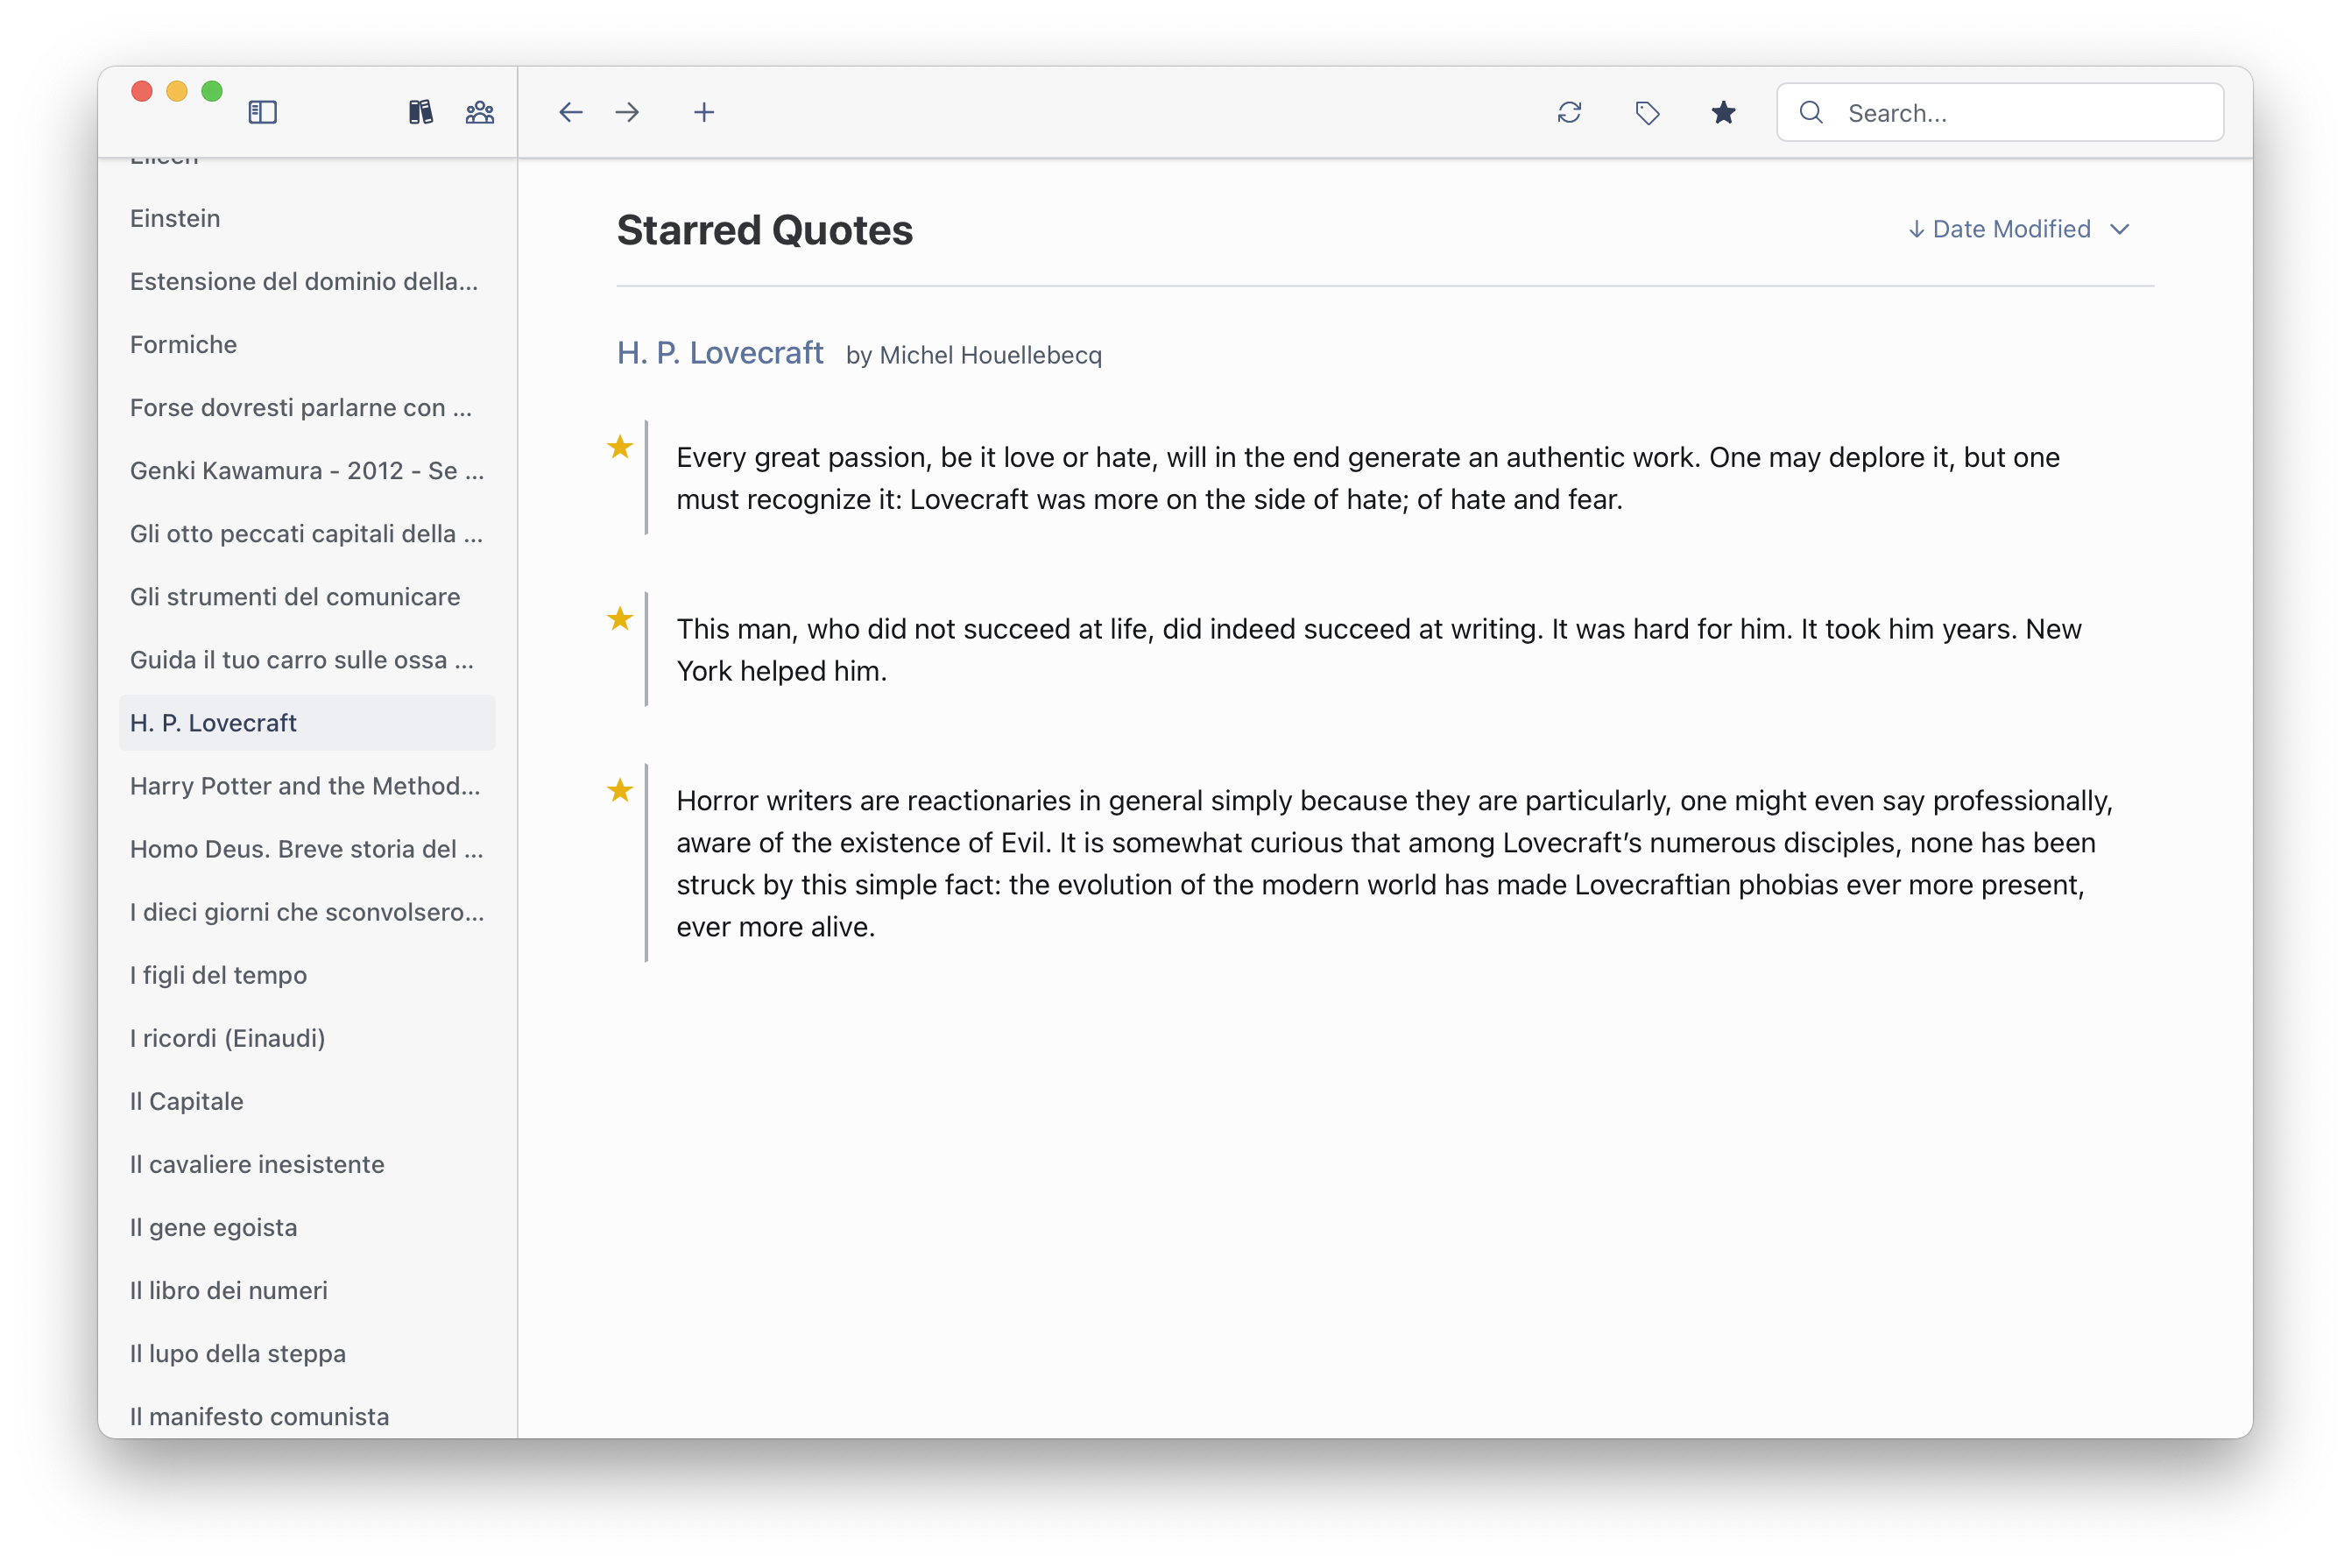The width and height of the screenshot is (2351, 1568).
Task: Select Einstein in the sidebar
Action: [x=307, y=218]
